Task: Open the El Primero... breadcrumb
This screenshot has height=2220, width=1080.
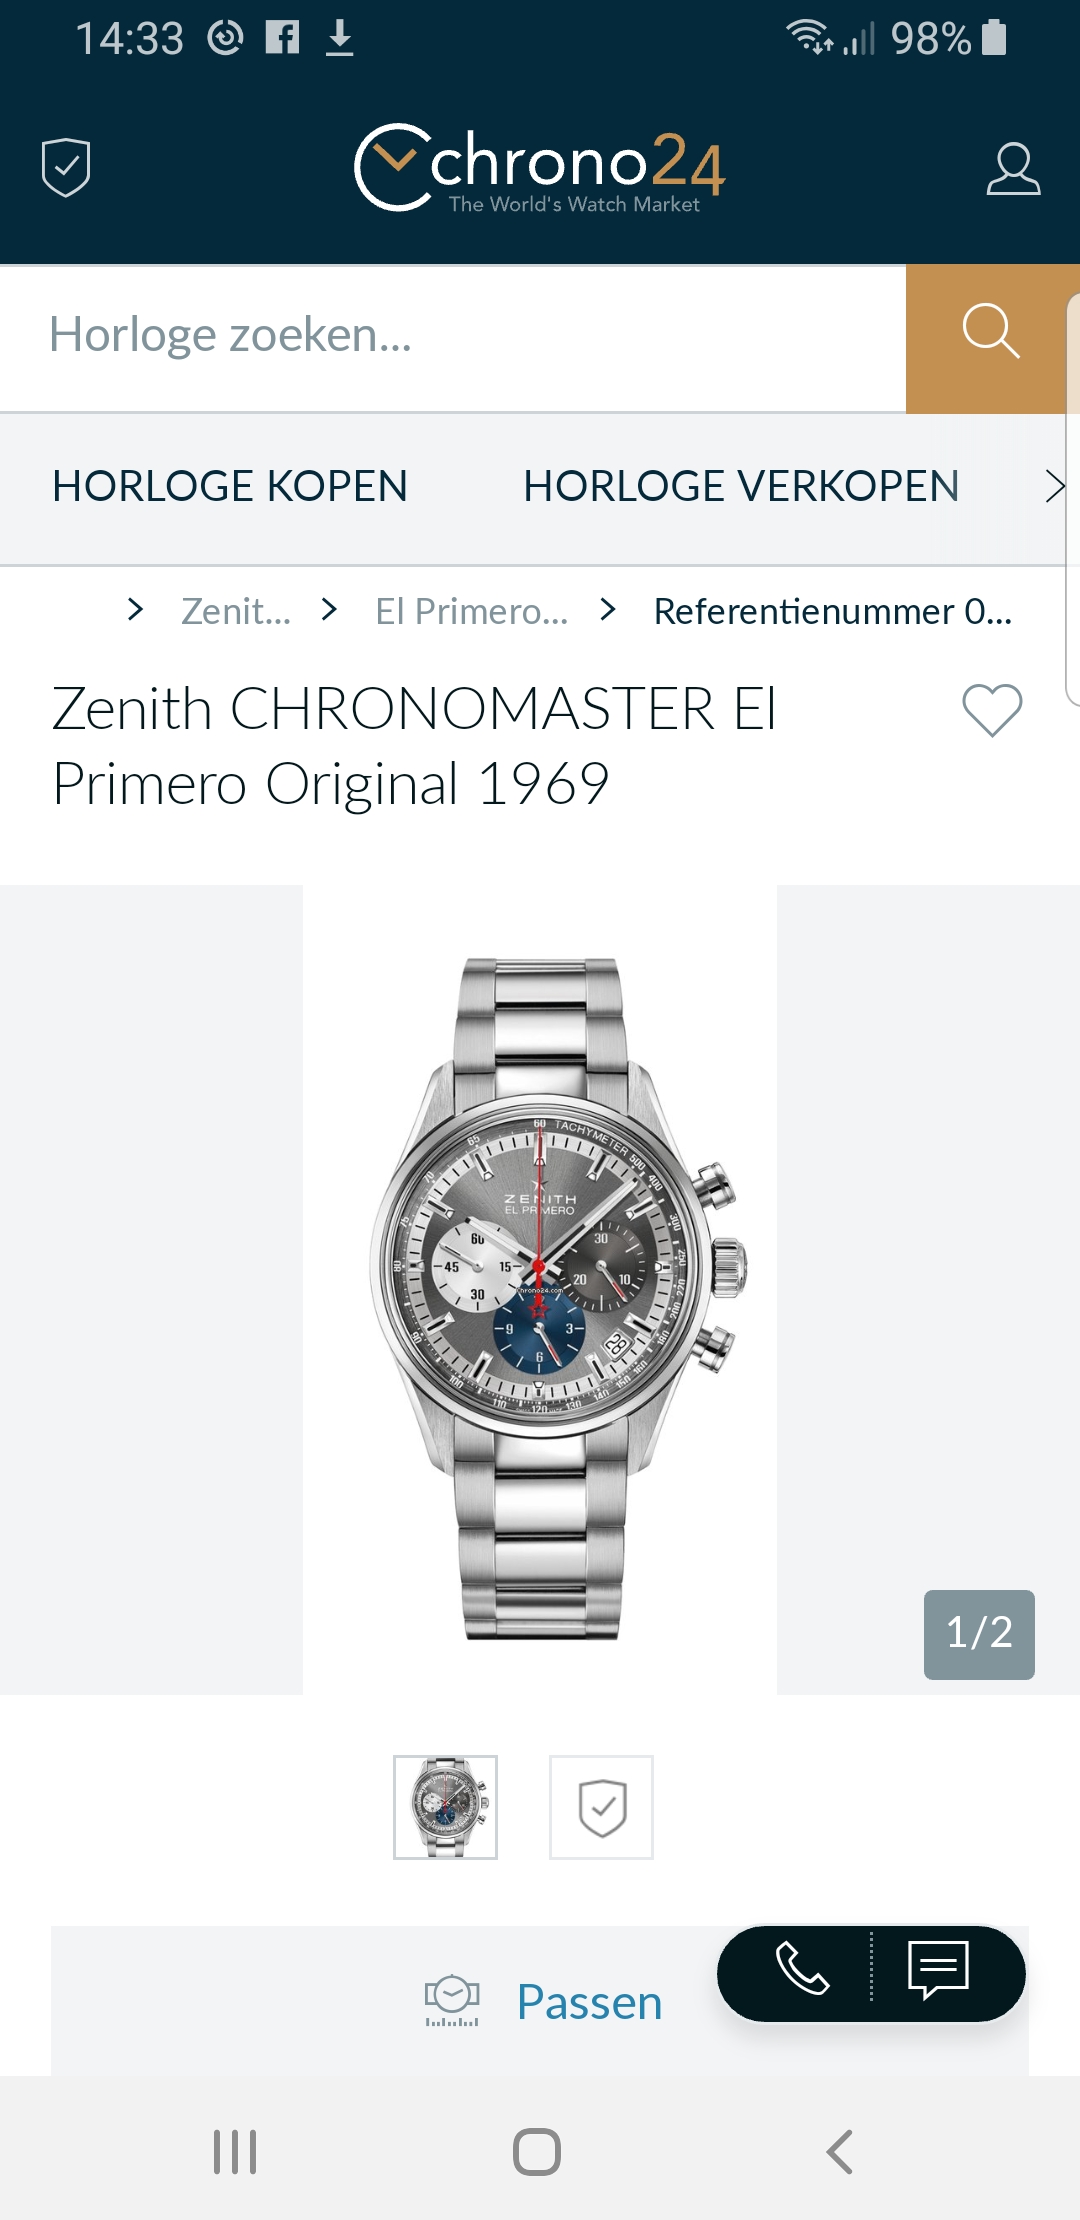Action: point(471,611)
